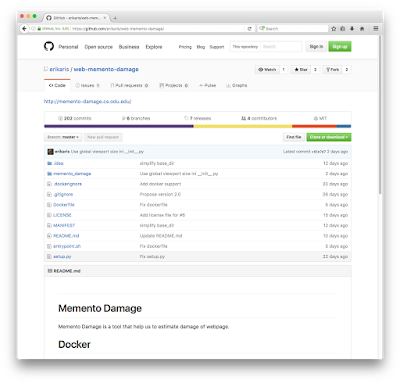View the 6 branches
Image resolution: width=400 pixels, height=384 pixels.
point(136,118)
